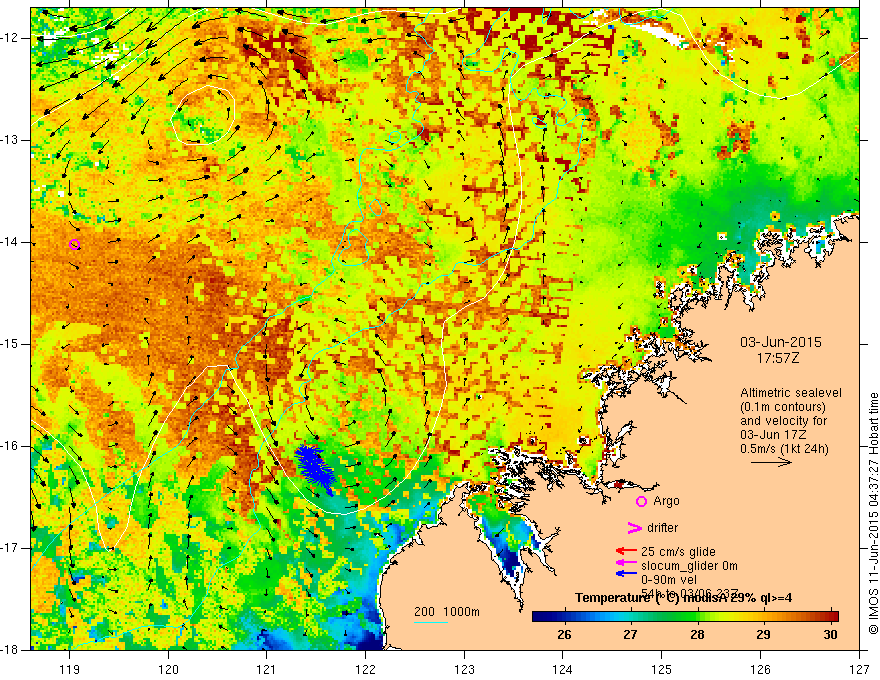Click the date text 03-Jun-2015
The width and height of the screenshot is (880, 680).
pos(781,342)
